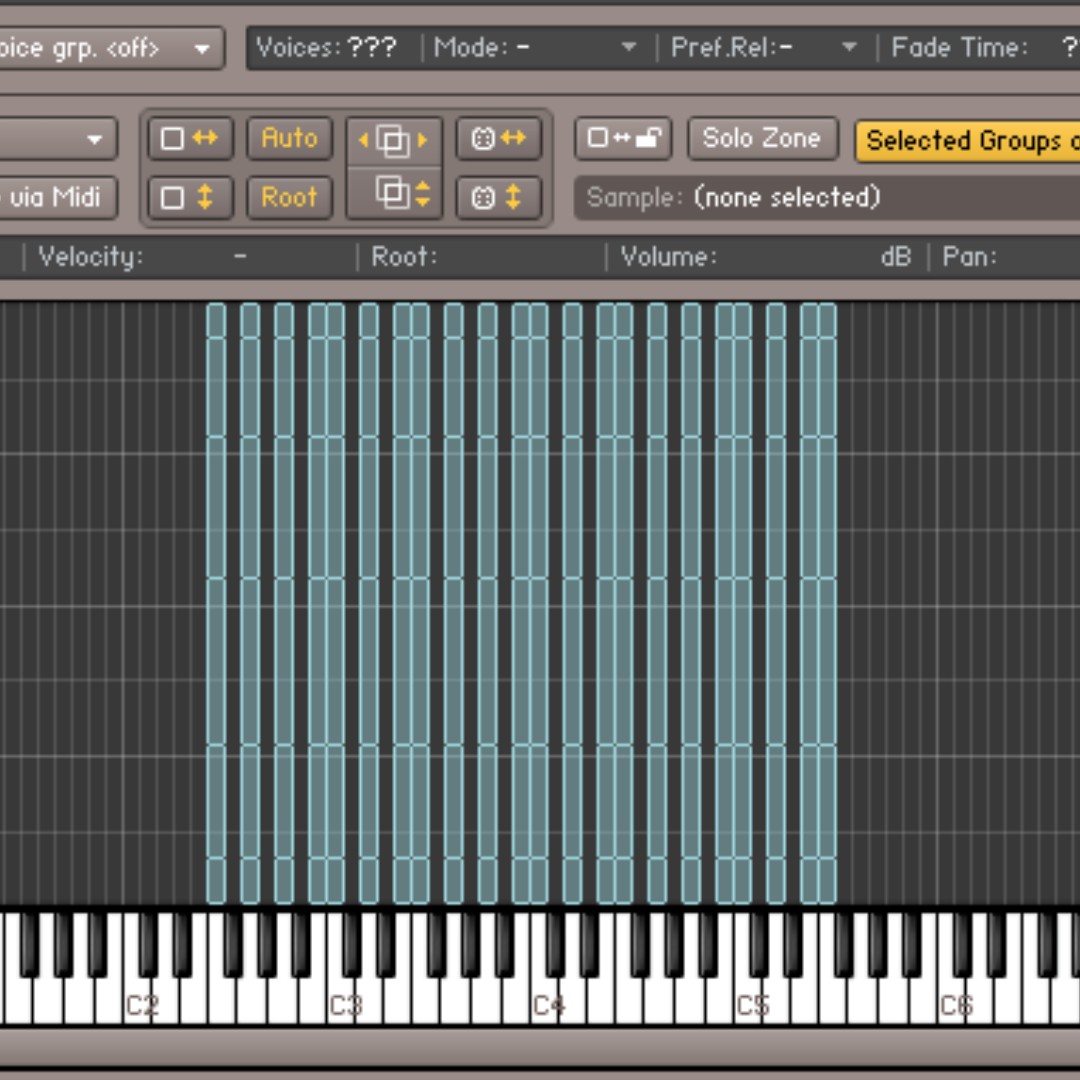
Task: Open the Voice grp. <off> dropdown
Action: 110,48
